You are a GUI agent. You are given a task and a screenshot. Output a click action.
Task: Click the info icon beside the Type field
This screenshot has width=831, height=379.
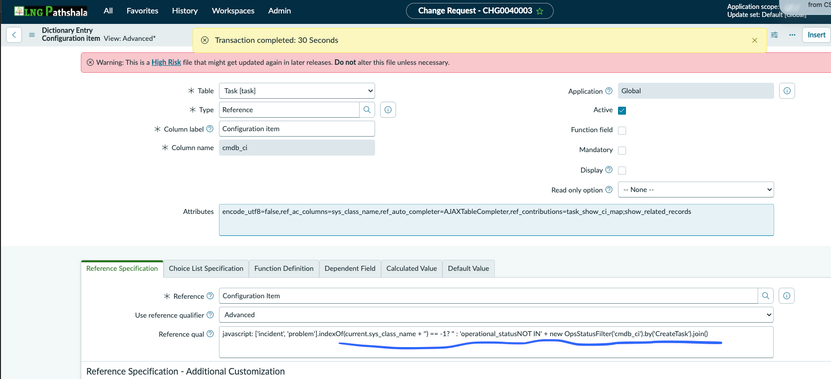pyautogui.click(x=388, y=110)
